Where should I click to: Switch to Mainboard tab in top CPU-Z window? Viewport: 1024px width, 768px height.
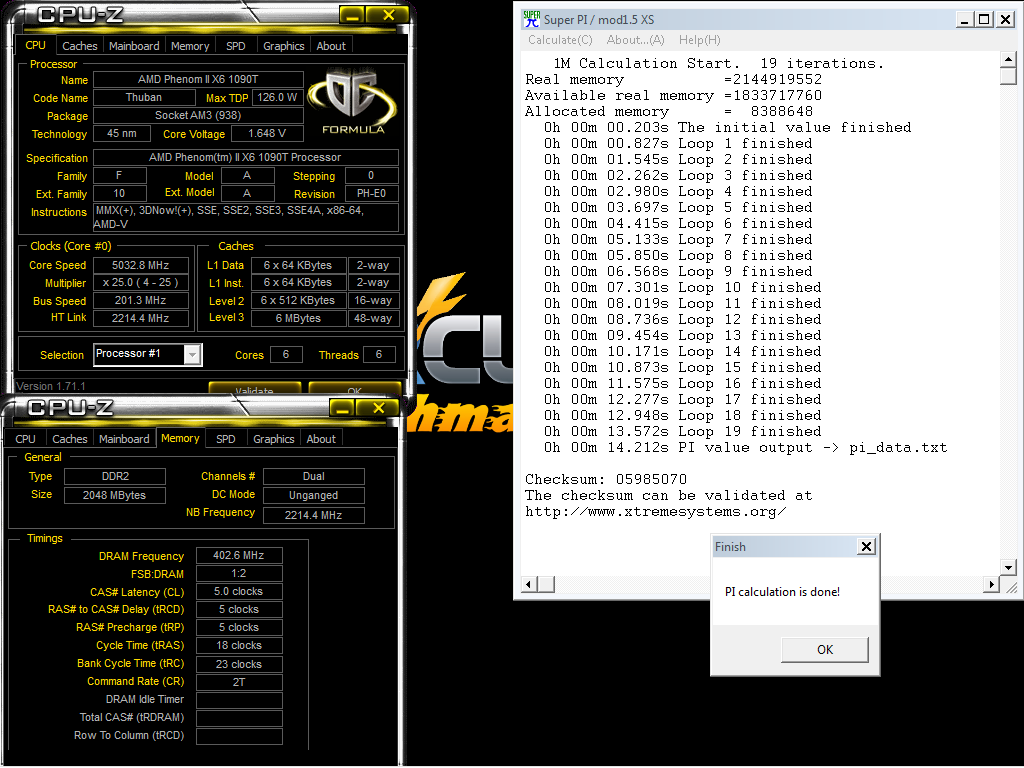(x=134, y=46)
